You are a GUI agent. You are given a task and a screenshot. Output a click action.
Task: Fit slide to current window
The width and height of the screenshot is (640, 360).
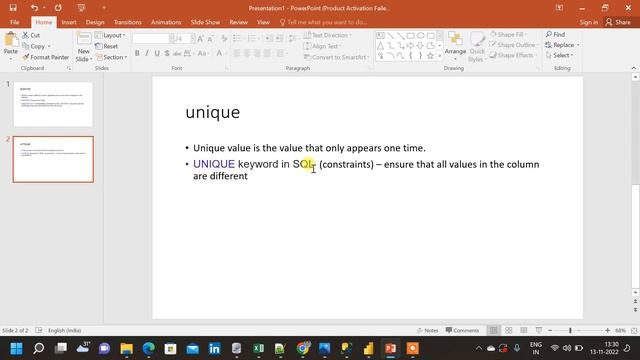635,330
